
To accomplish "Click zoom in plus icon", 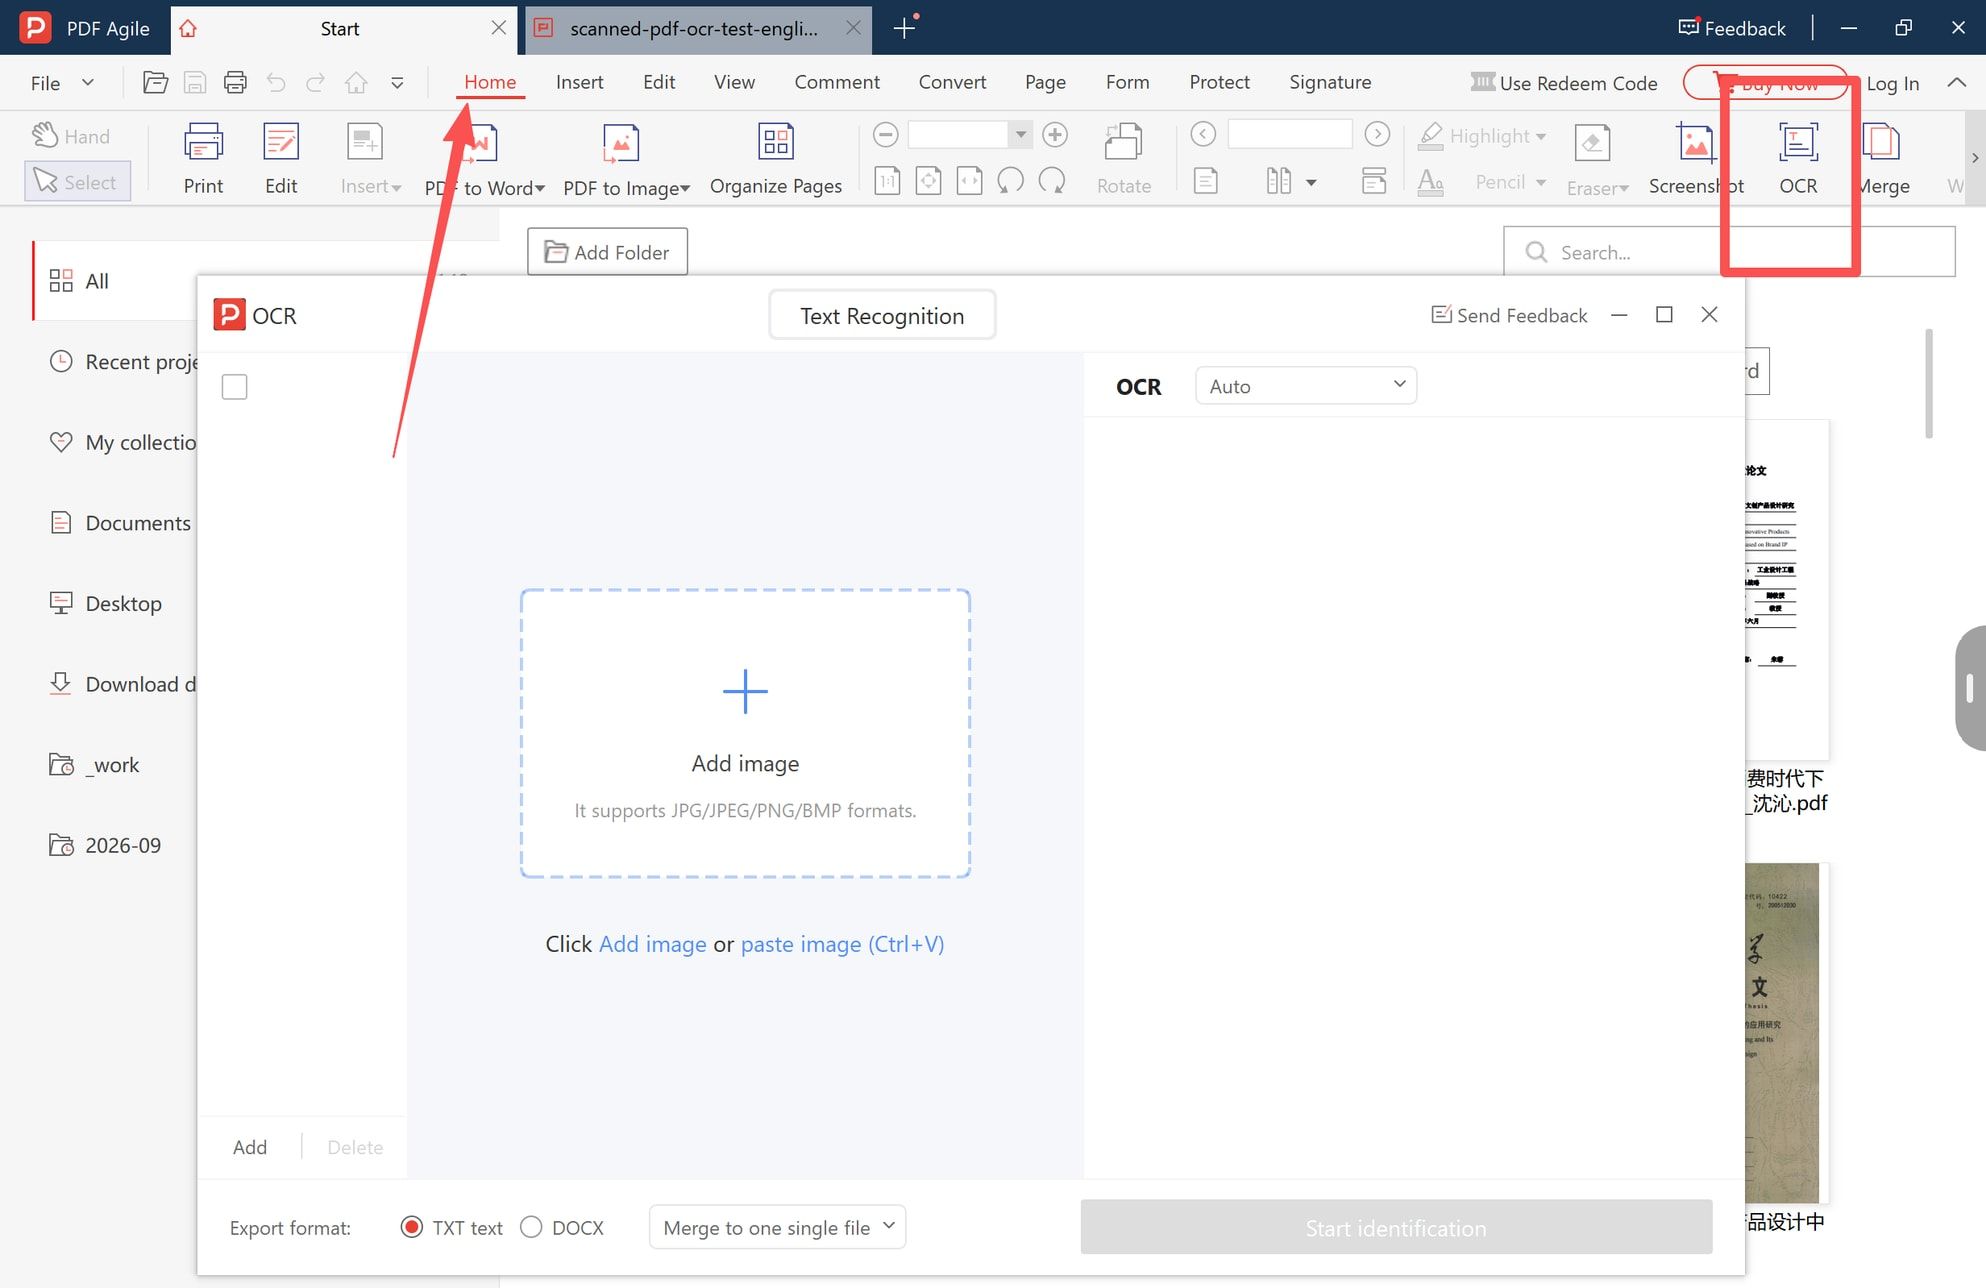I will [1055, 134].
